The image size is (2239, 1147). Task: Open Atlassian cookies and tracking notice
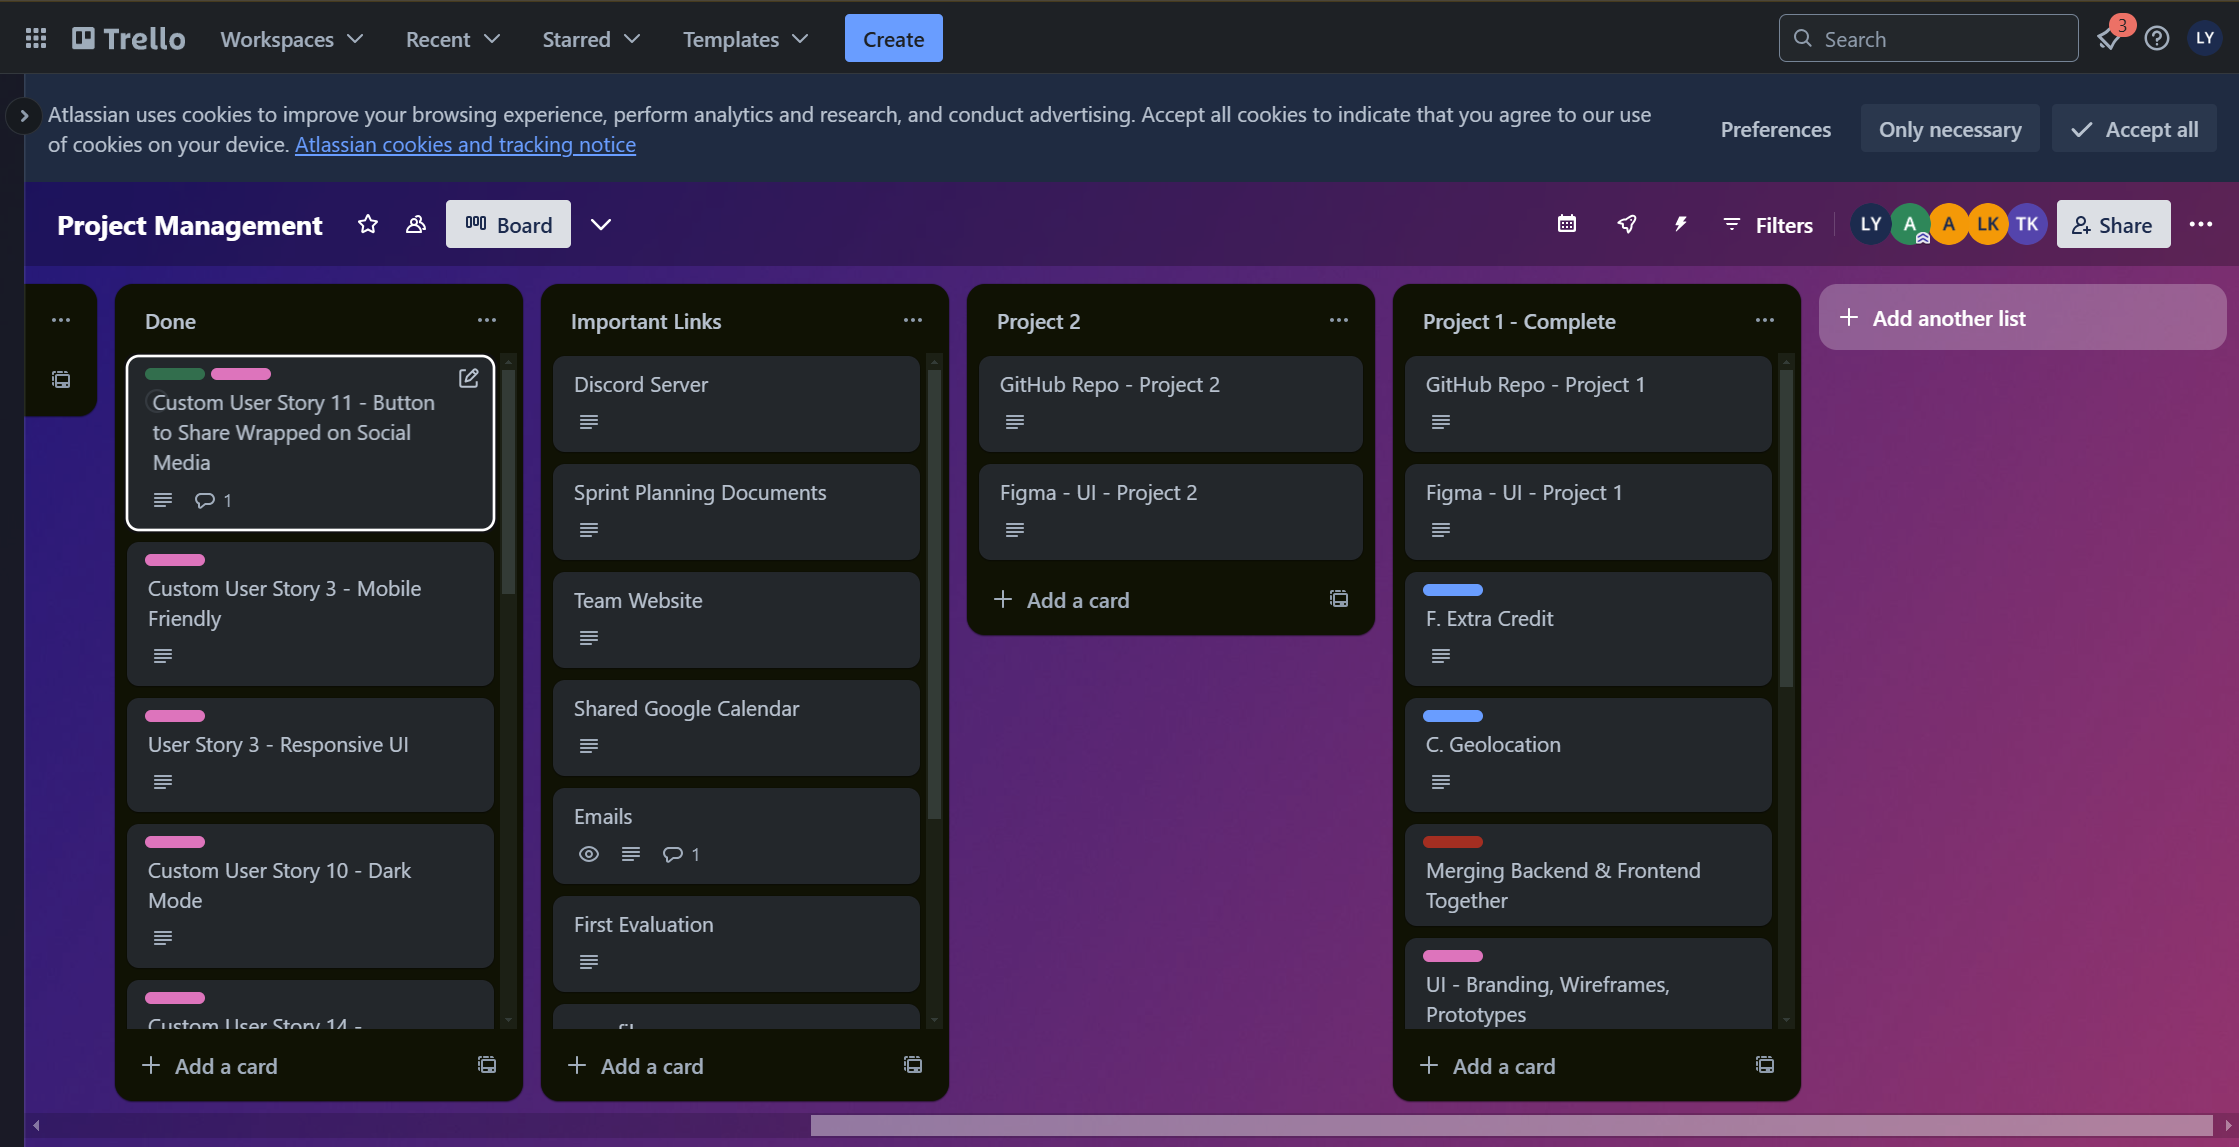pyautogui.click(x=465, y=145)
